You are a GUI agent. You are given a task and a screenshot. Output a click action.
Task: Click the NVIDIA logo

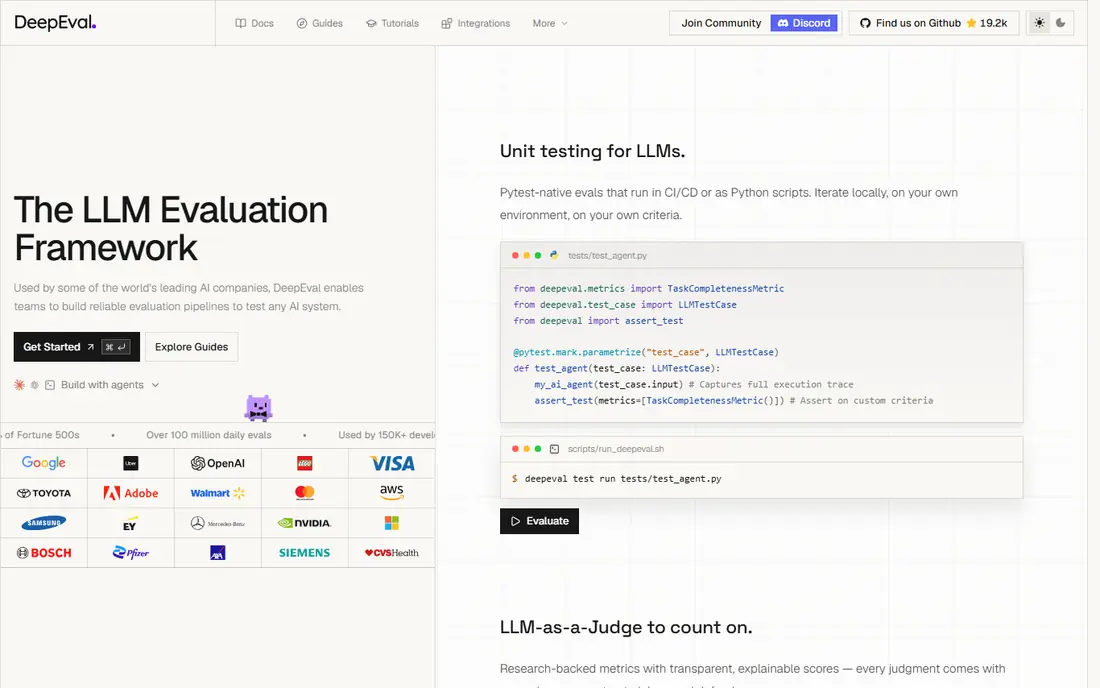coord(304,522)
